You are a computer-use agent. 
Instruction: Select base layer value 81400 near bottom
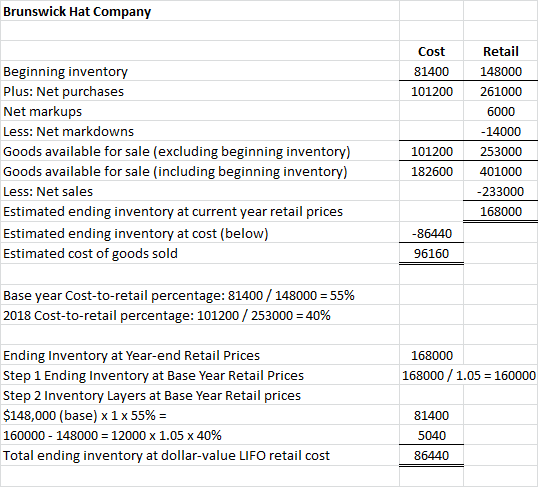click(x=431, y=416)
